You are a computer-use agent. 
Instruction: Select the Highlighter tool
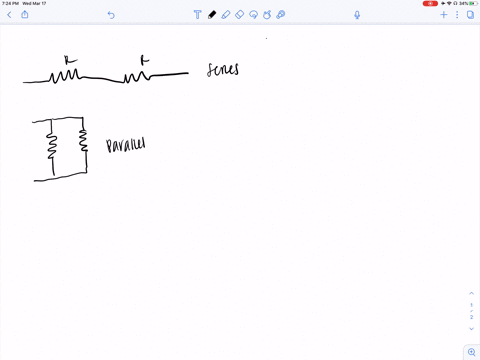click(x=226, y=15)
